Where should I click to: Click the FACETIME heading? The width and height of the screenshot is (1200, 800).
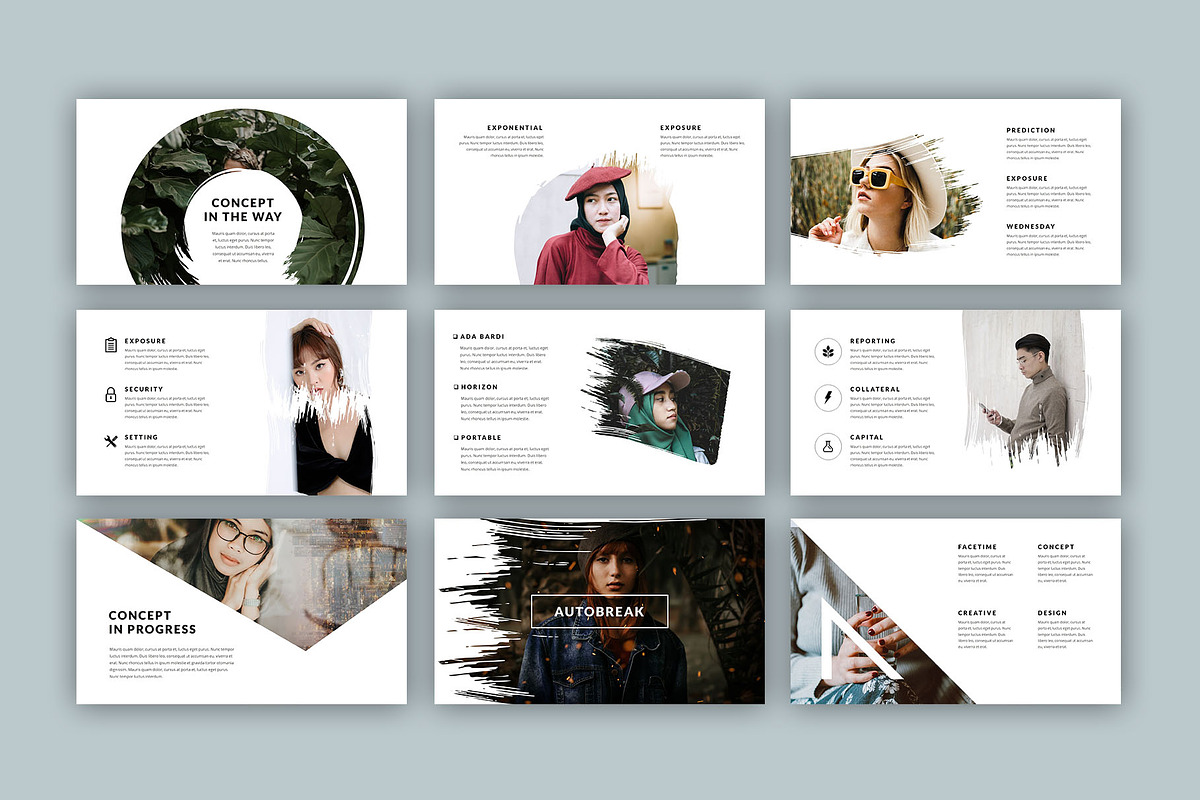[x=977, y=547]
